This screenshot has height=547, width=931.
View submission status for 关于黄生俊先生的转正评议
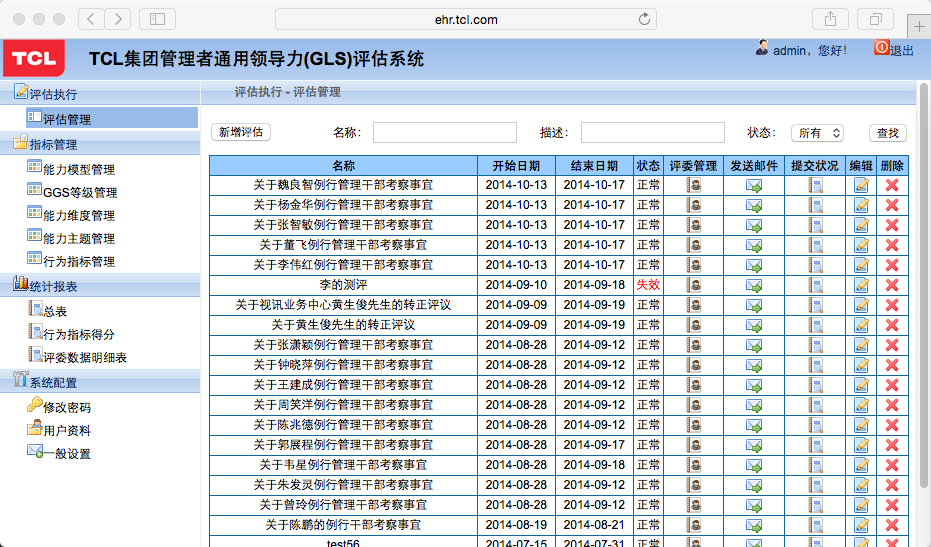coord(815,325)
